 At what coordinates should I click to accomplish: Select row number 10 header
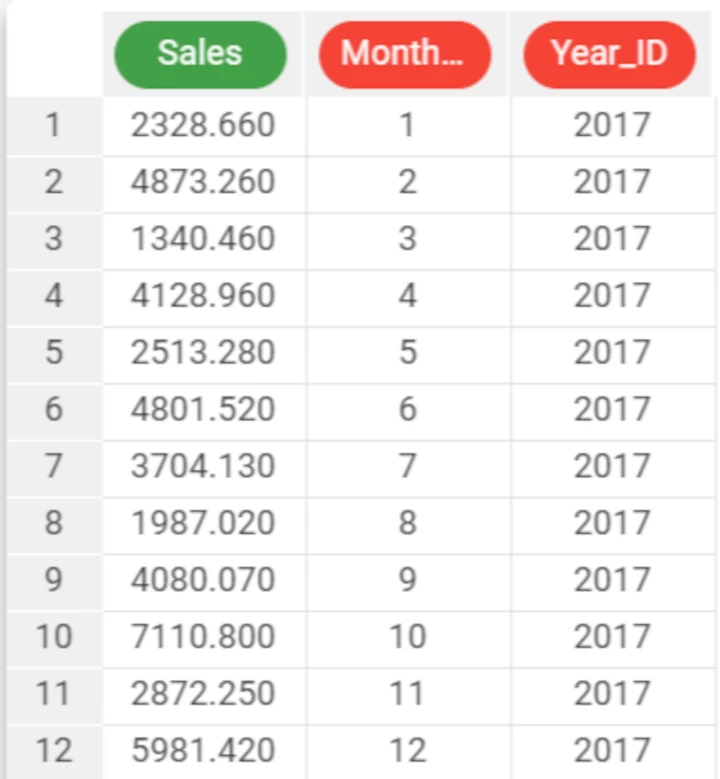pos(55,637)
